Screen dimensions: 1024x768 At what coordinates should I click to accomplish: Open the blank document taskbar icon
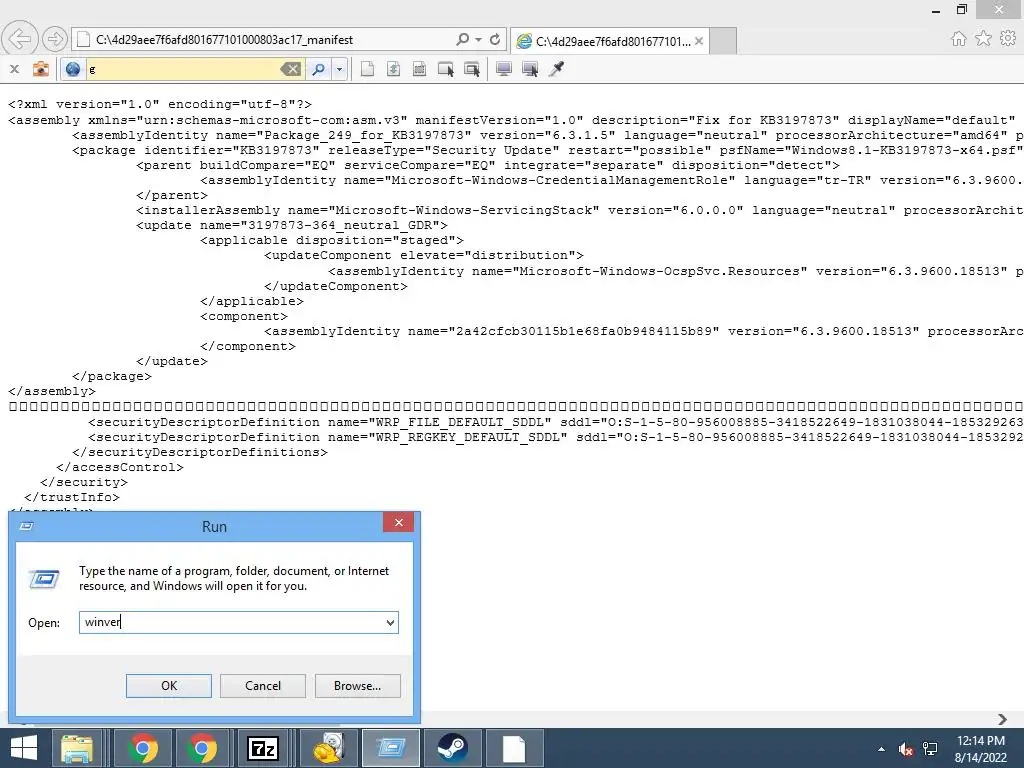coord(513,748)
